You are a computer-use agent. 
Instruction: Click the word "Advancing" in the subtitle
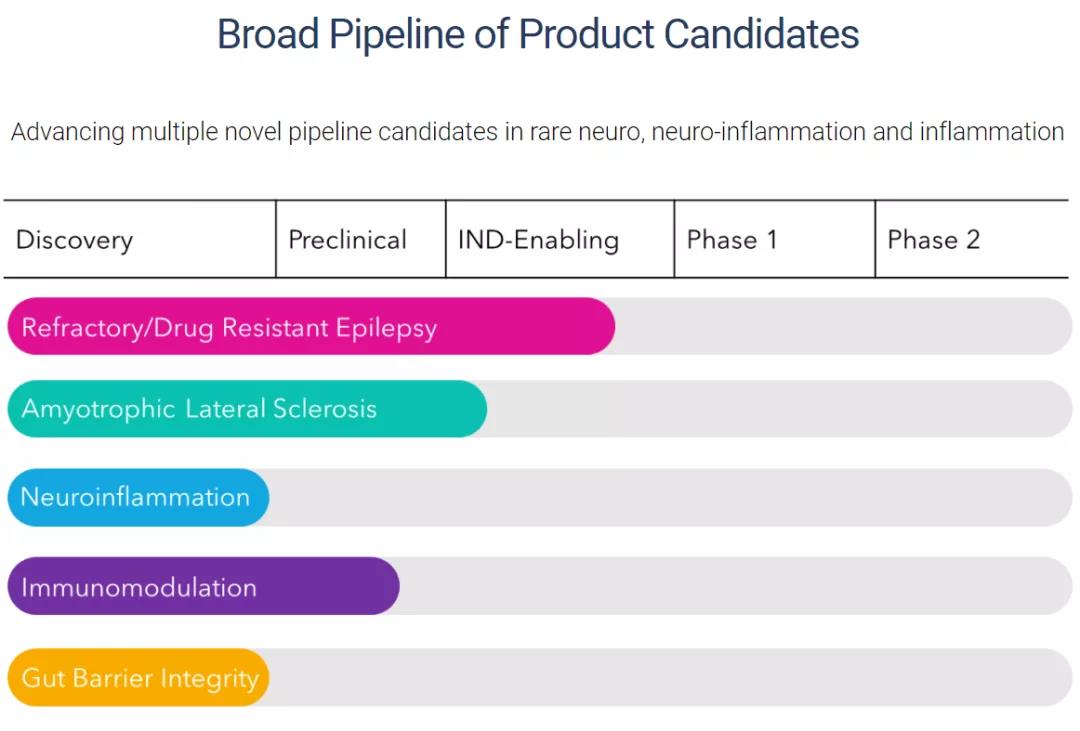click(x=67, y=132)
